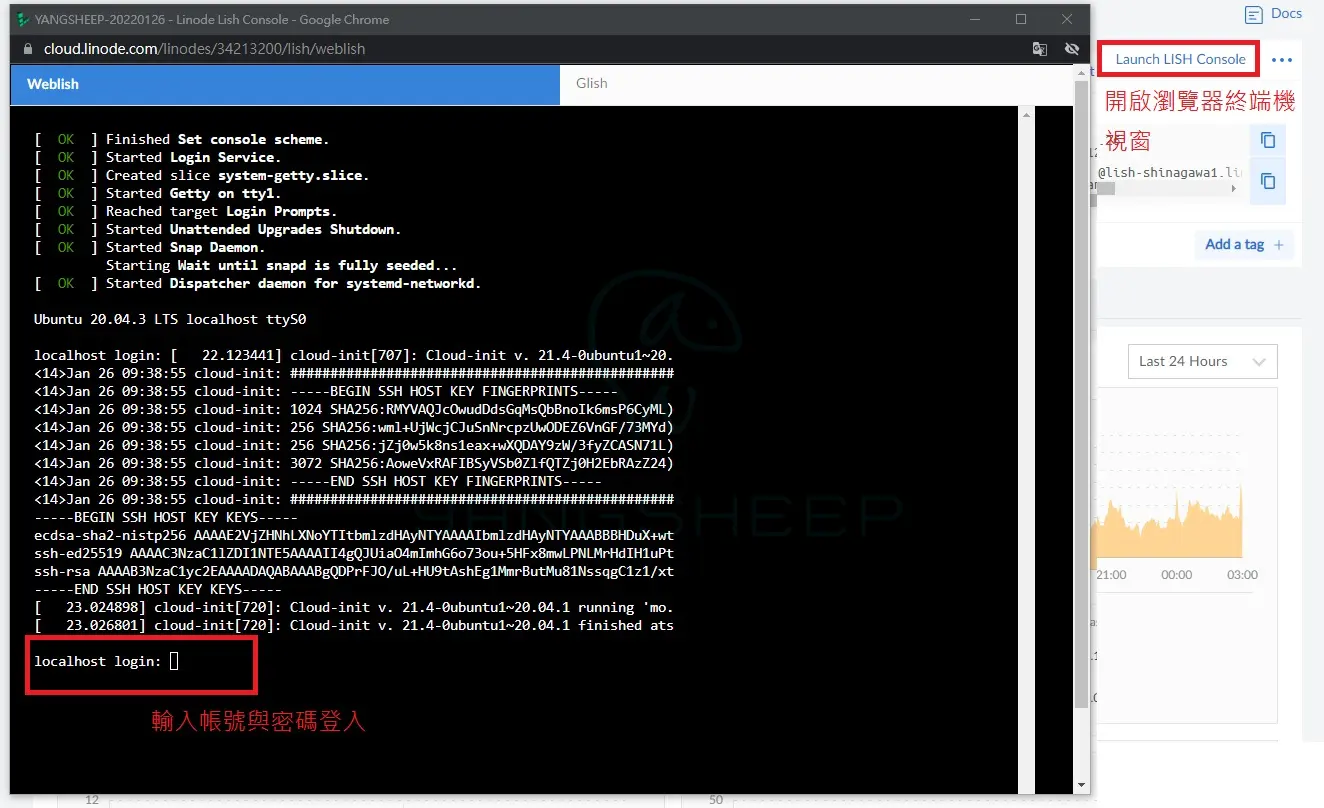Click the copy icon above the lish-shinagawa1 row

1268,140
